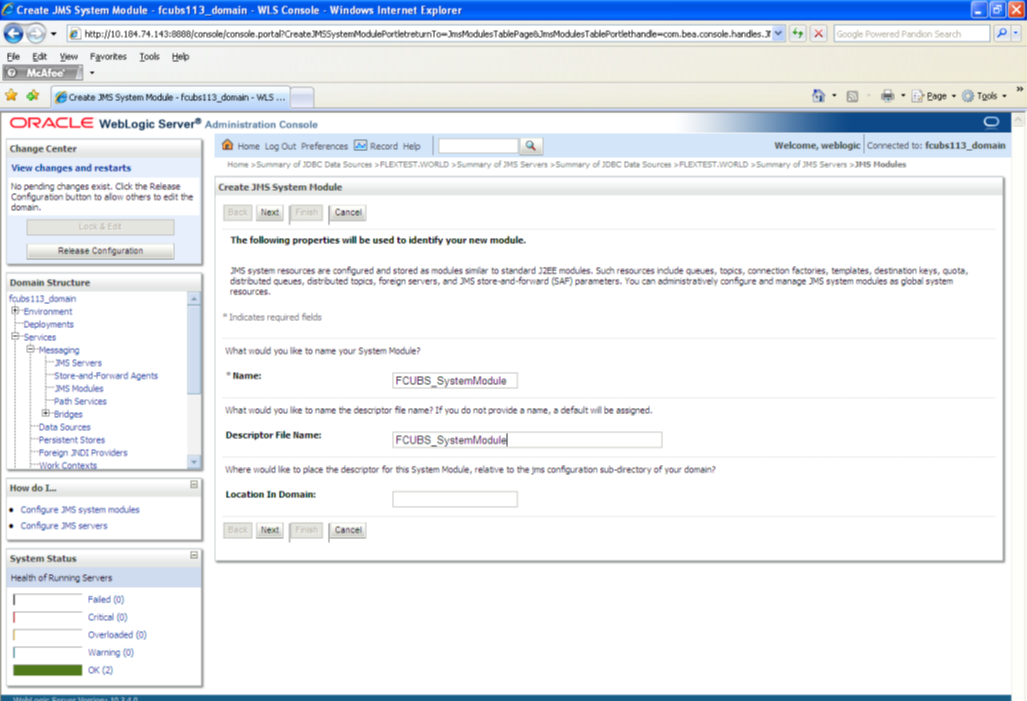Click the Record icon in console toolbar
Viewport: 1027px width, 701px height.
tap(360, 145)
